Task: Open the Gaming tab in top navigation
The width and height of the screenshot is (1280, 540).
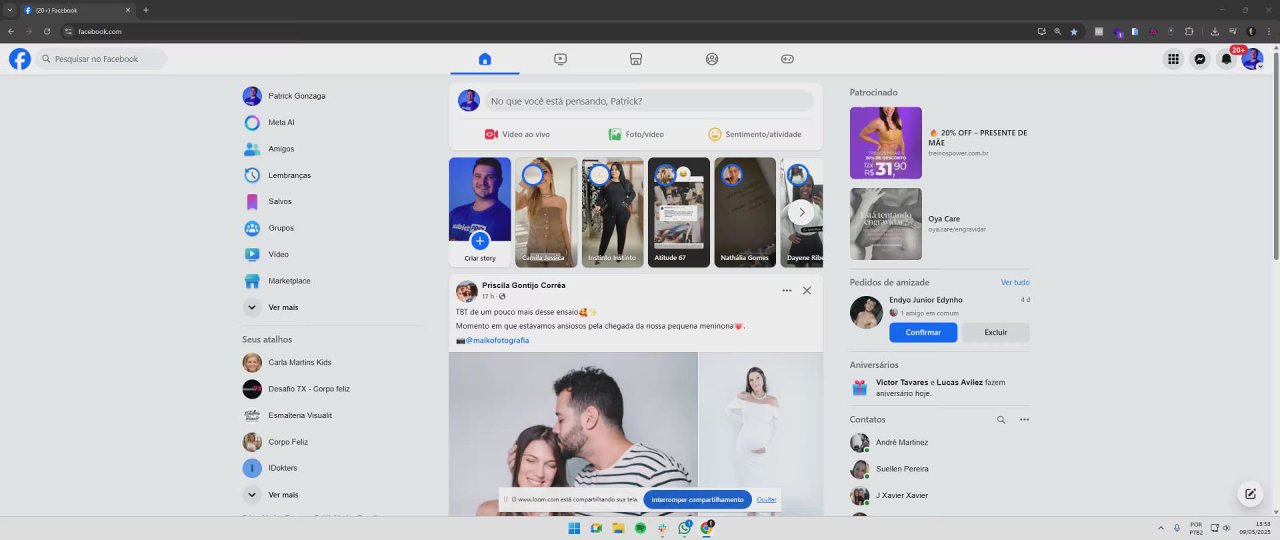Action: pos(787,59)
